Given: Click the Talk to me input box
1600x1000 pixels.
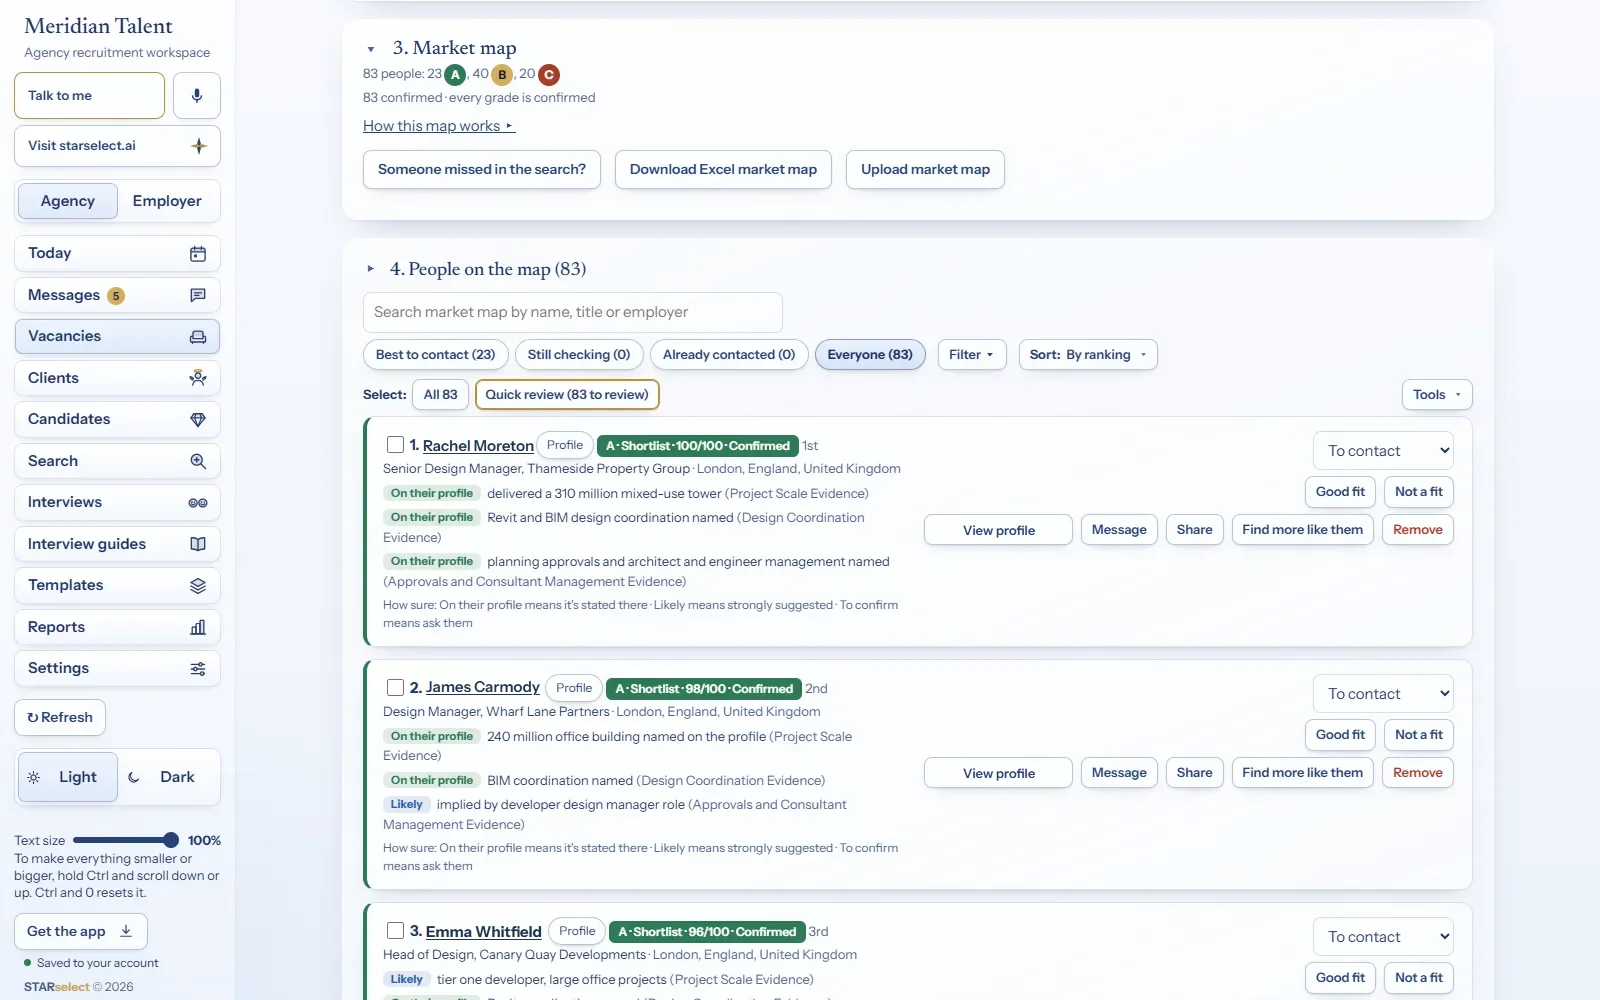Looking at the screenshot, I should pos(89,96).
